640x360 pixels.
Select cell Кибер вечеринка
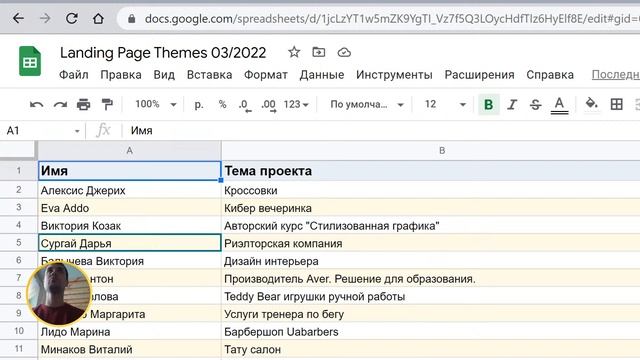click(431, 208)
